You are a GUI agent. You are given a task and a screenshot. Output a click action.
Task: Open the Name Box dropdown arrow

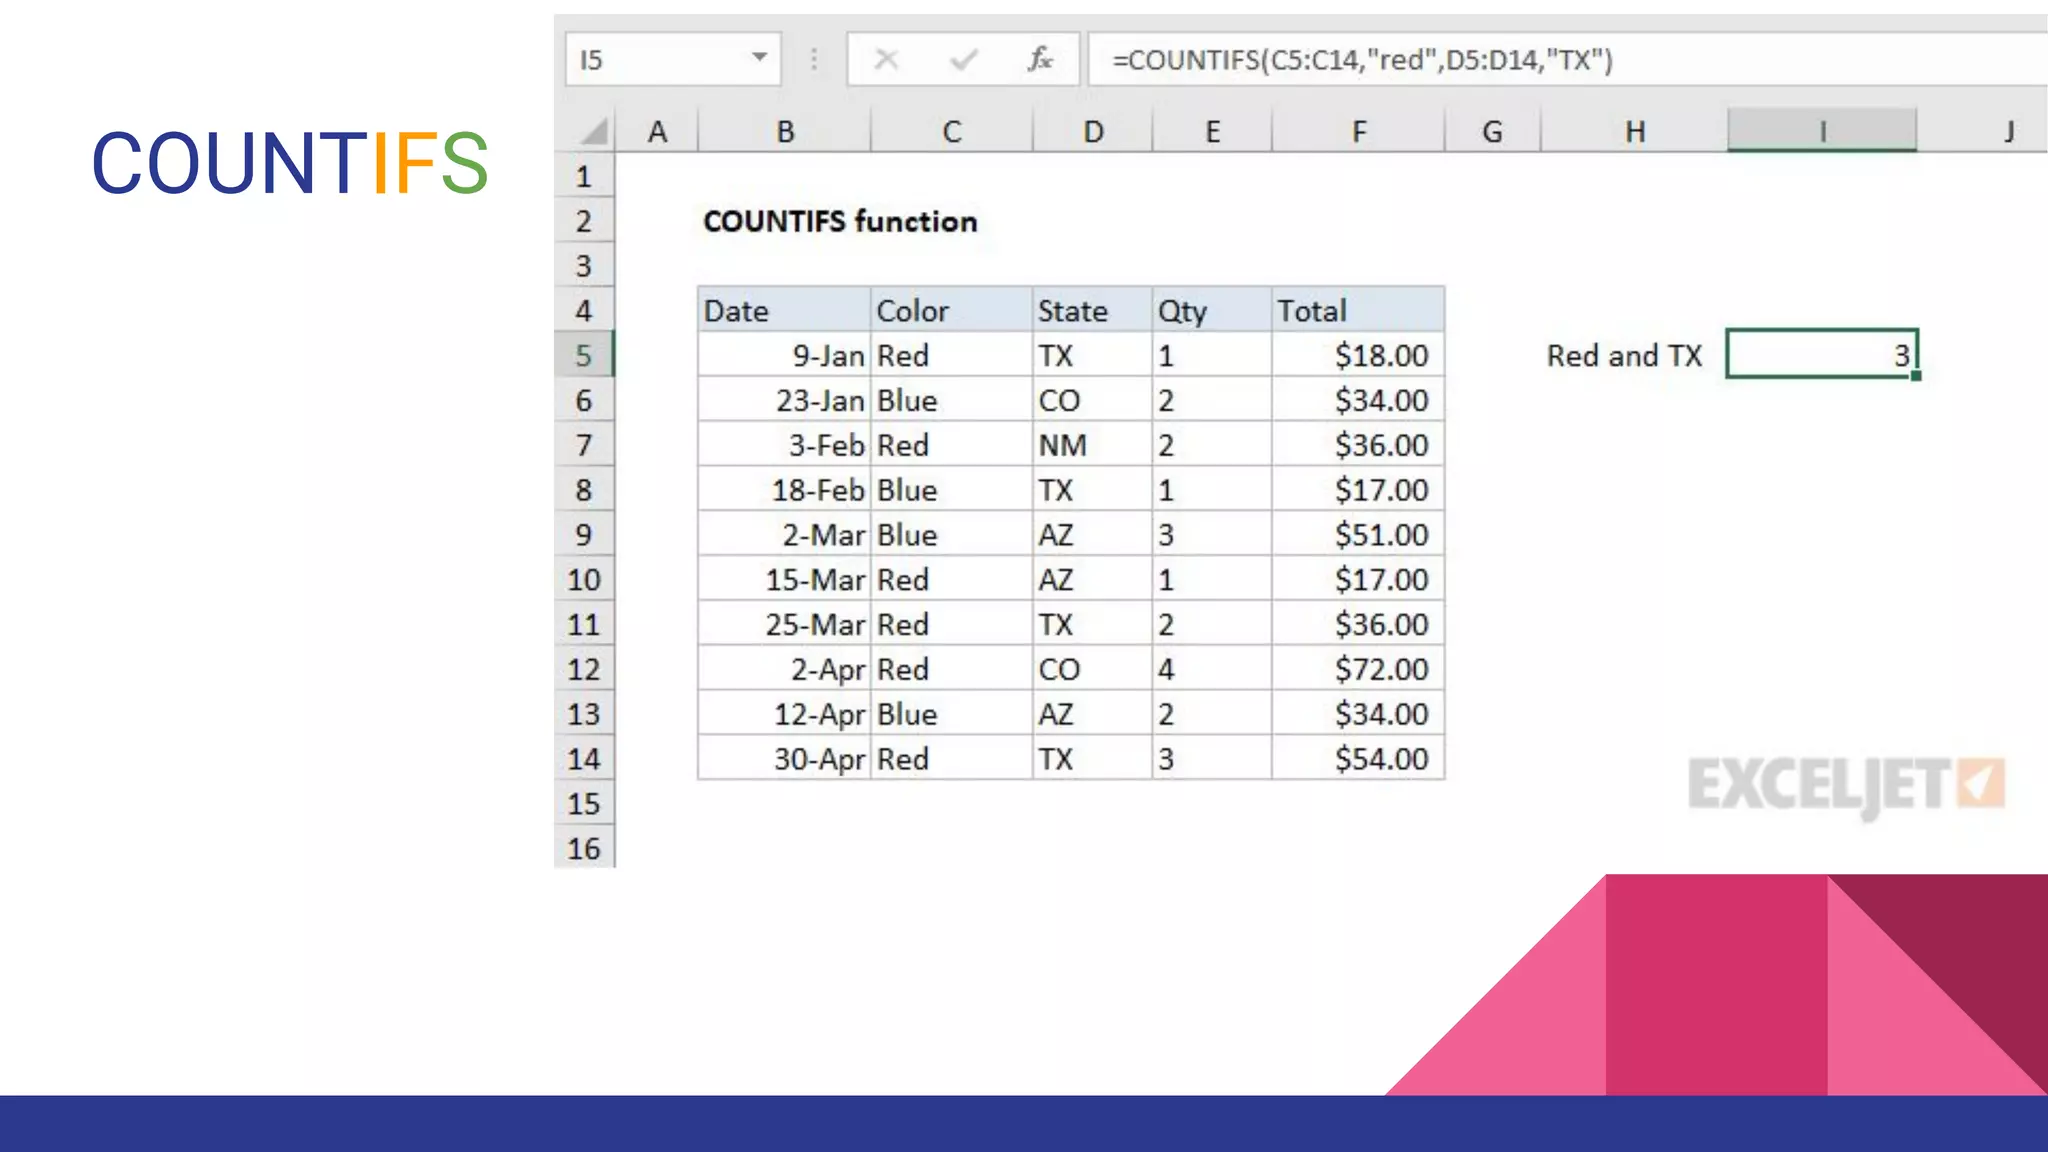point(759,59)
